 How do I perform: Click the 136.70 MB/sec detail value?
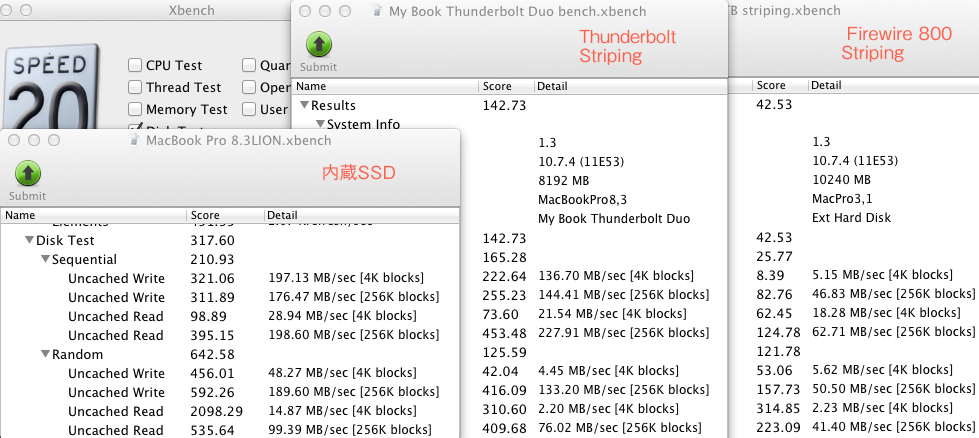[x=616, y=276]
